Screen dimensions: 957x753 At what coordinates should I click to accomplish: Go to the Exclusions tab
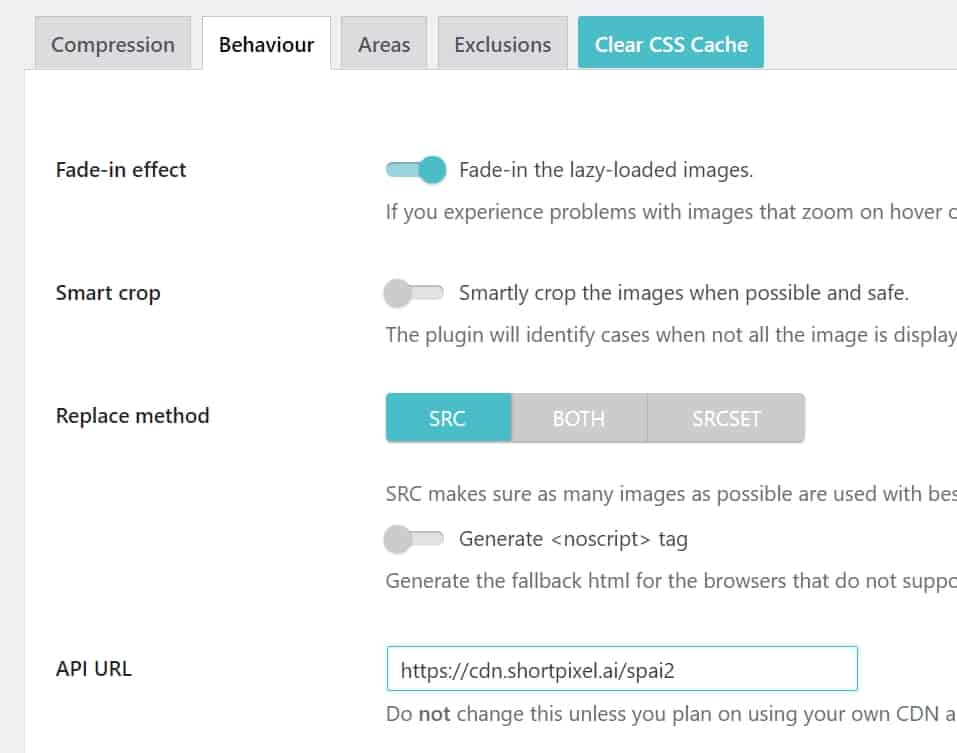pyautogui.click(x=502, y=44)
